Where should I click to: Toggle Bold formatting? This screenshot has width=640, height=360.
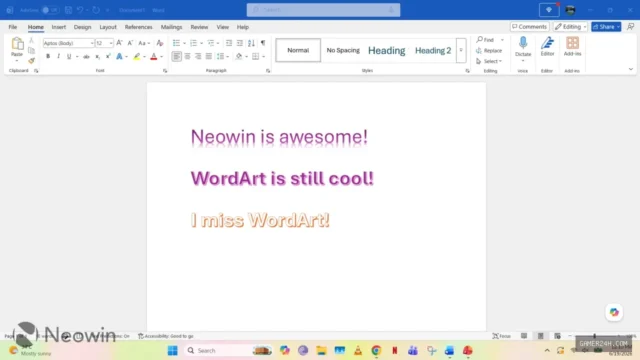point(48,56)
